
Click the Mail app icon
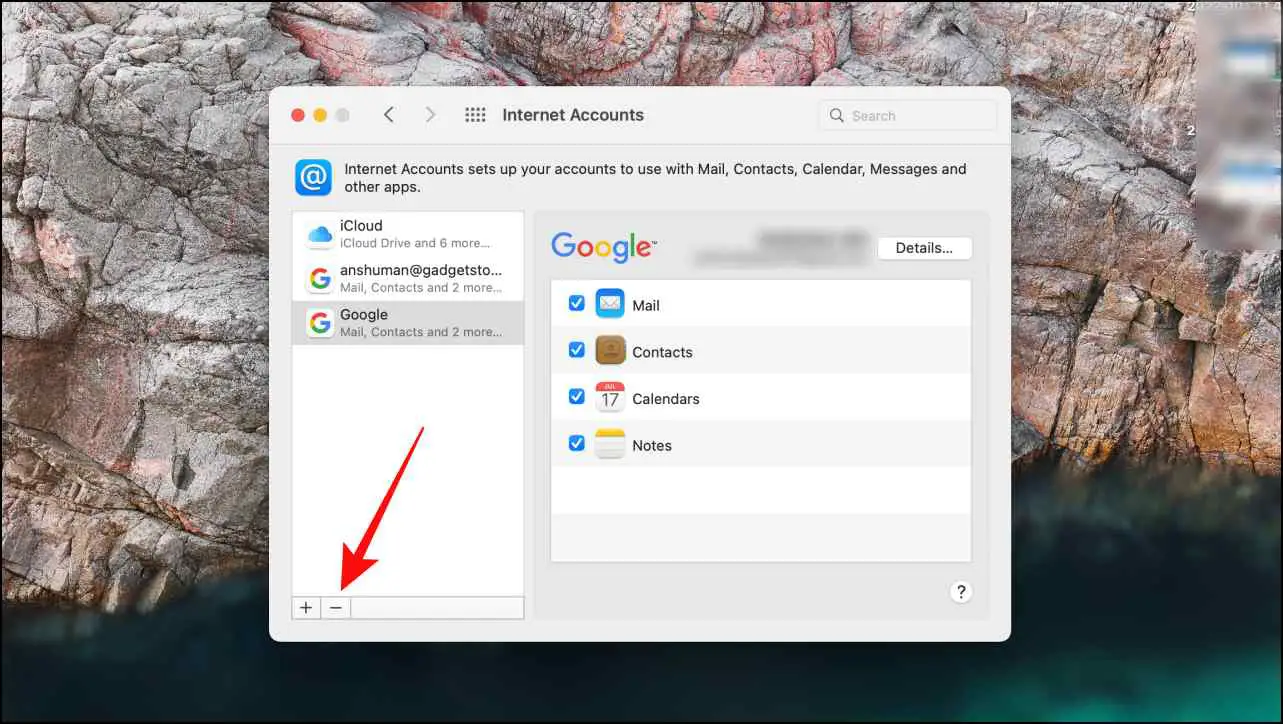[x=610, y=303]
